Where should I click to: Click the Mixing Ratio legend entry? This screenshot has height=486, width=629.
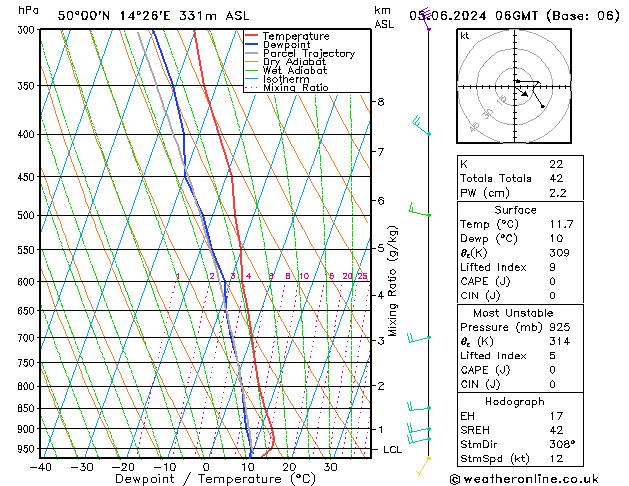[x=295, y=88]
